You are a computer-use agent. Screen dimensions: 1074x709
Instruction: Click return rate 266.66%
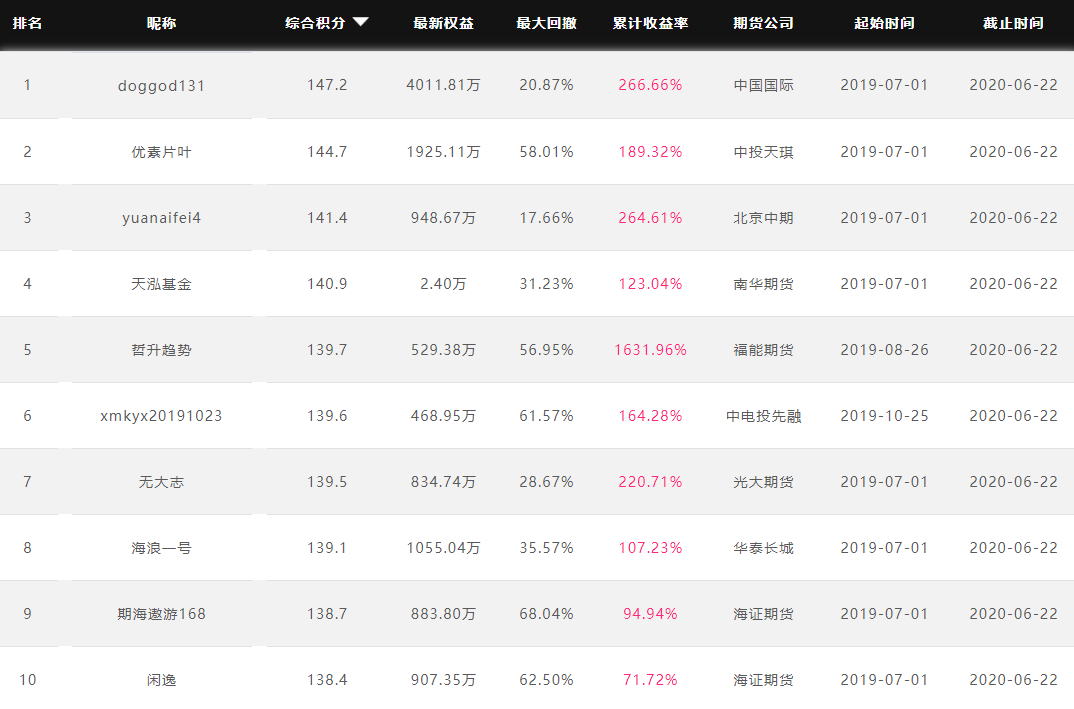point(650,85)
